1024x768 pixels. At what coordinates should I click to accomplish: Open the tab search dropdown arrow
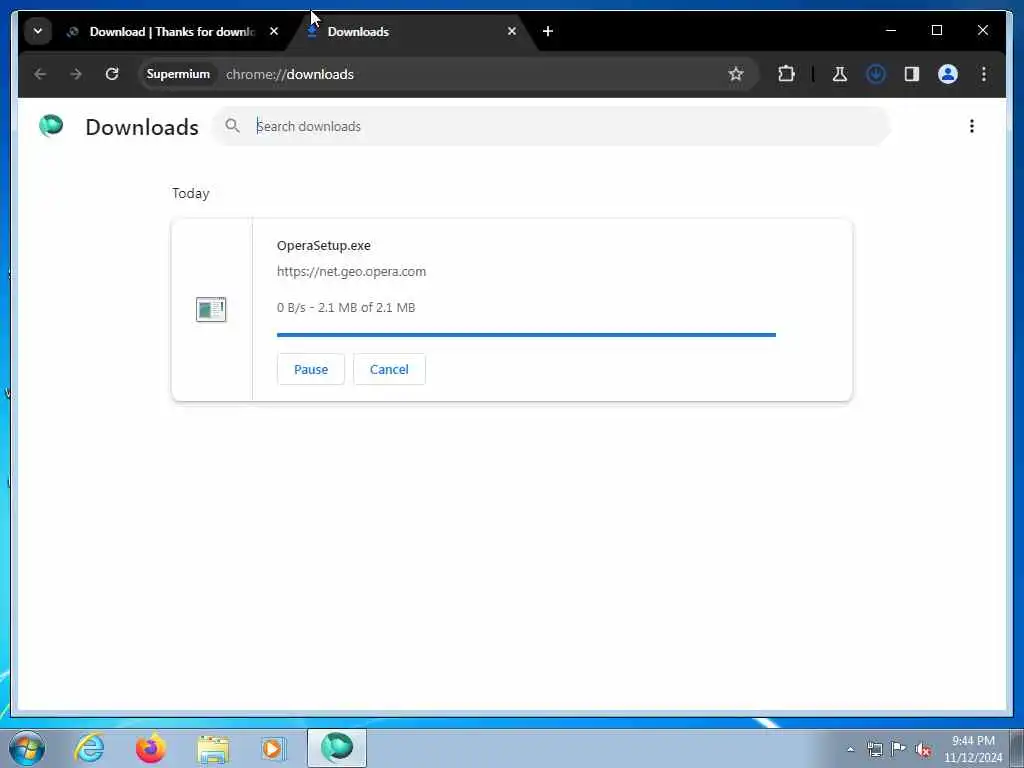[38, 31]
